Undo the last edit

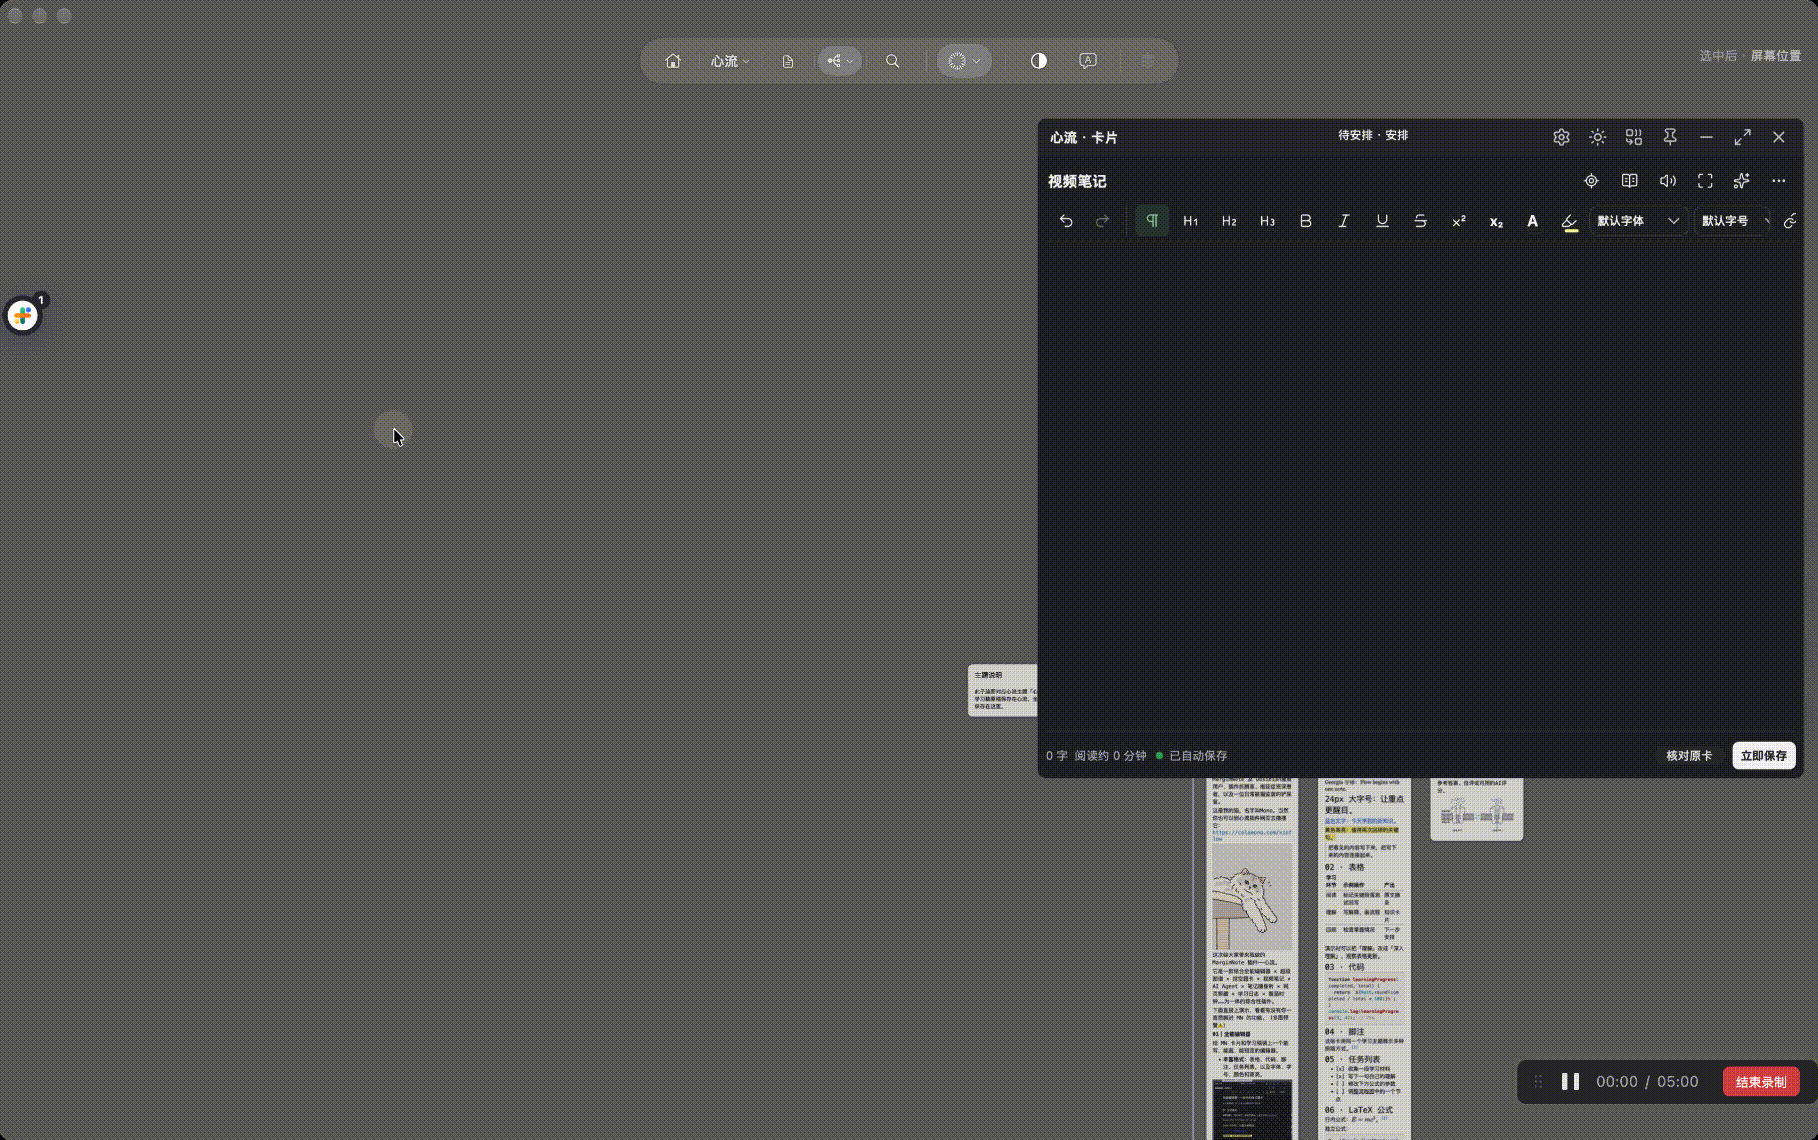[x=1066, y=221]
